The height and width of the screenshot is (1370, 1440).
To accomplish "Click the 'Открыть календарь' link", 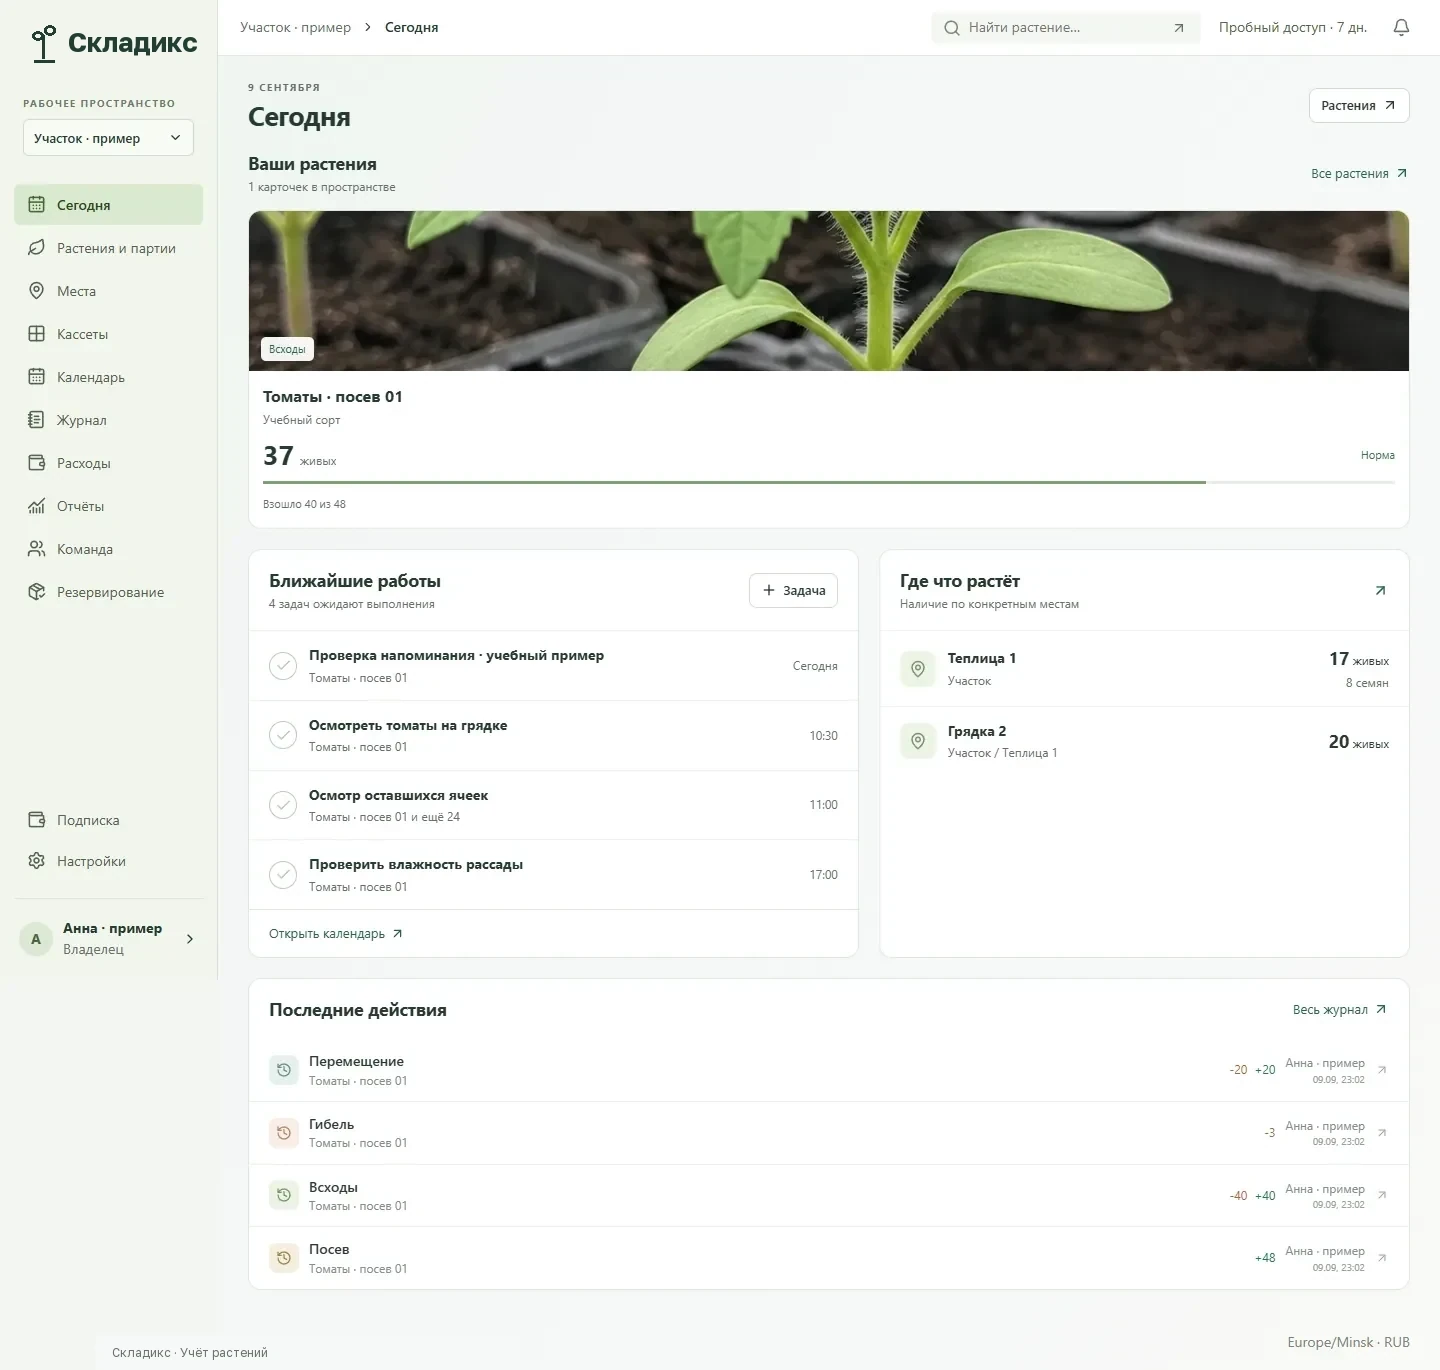I will [x=336, y=934].
